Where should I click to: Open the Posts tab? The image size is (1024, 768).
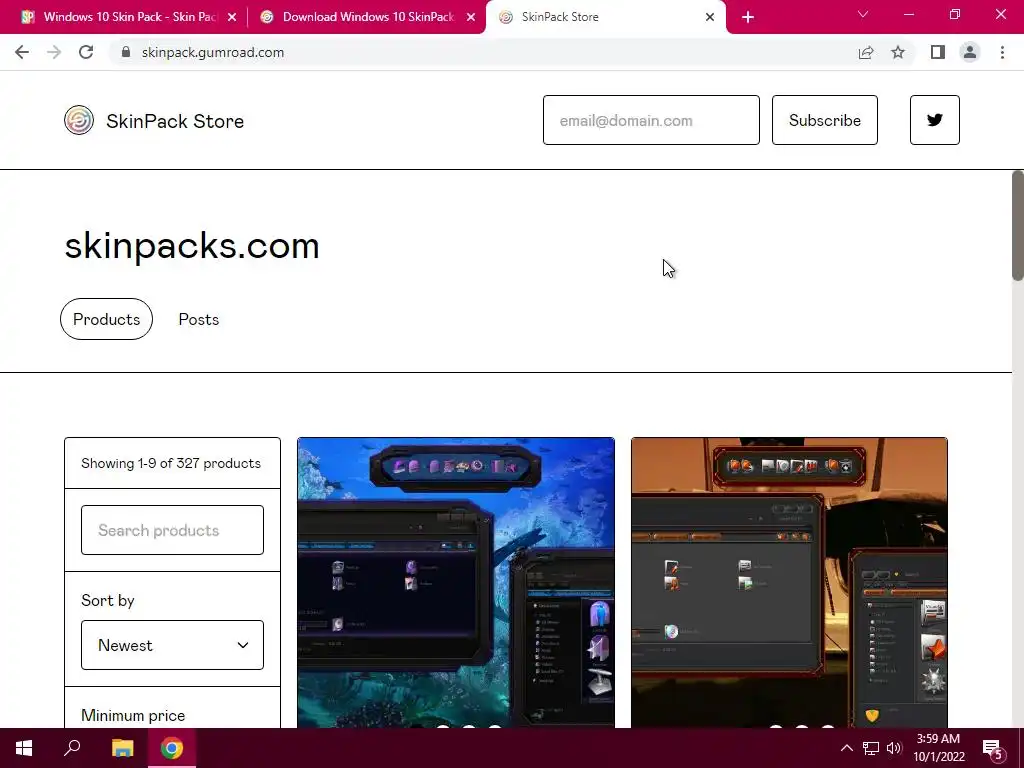click(x=199, y=319)
